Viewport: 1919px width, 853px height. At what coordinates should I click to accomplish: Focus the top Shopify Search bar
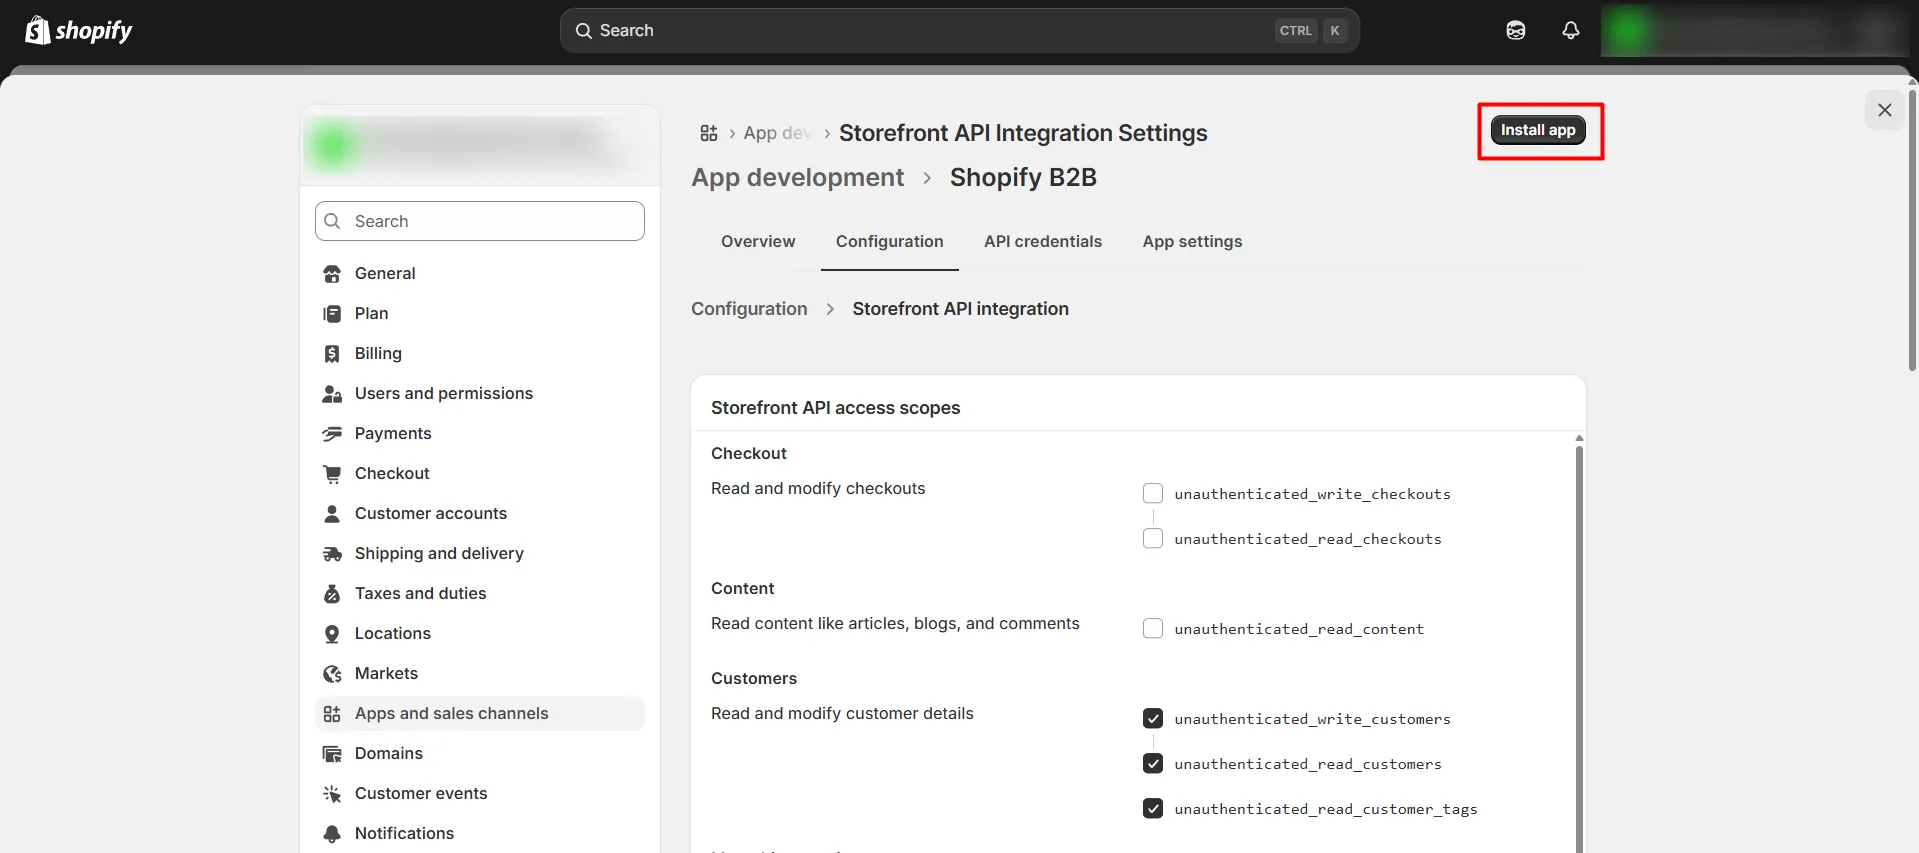960,31
